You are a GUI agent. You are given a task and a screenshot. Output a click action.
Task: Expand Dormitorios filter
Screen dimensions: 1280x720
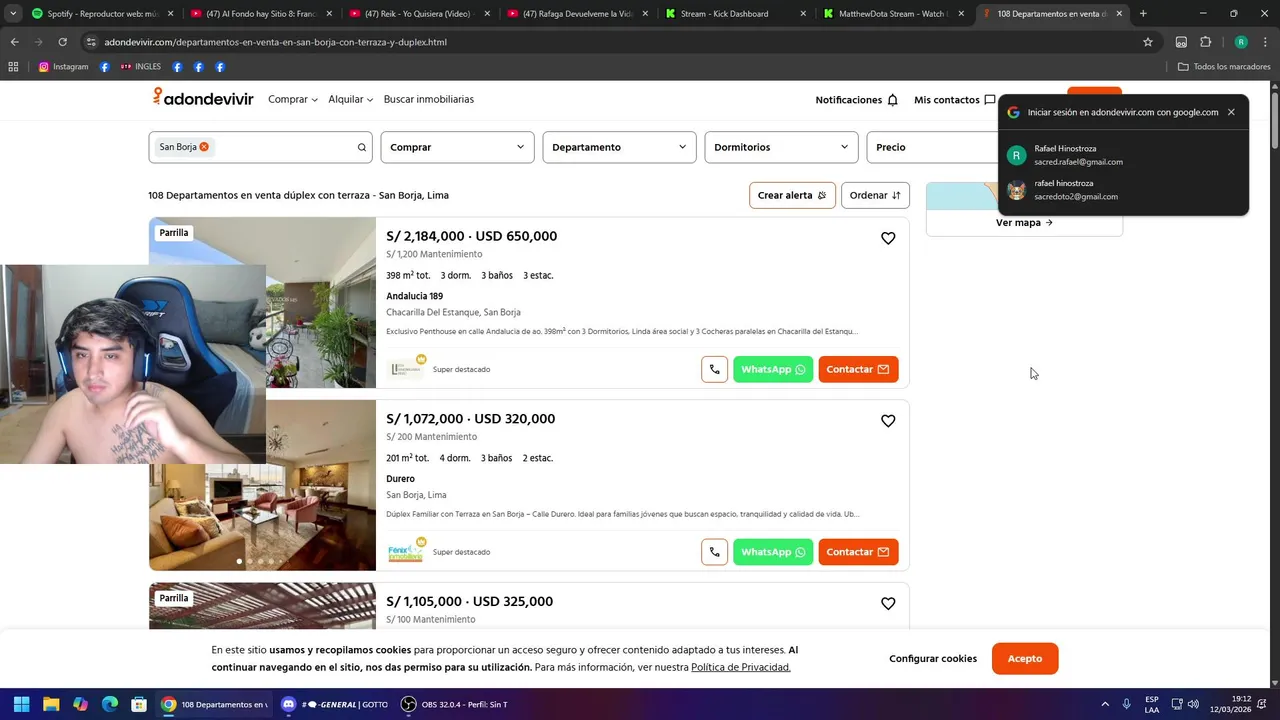coord(781,147)
